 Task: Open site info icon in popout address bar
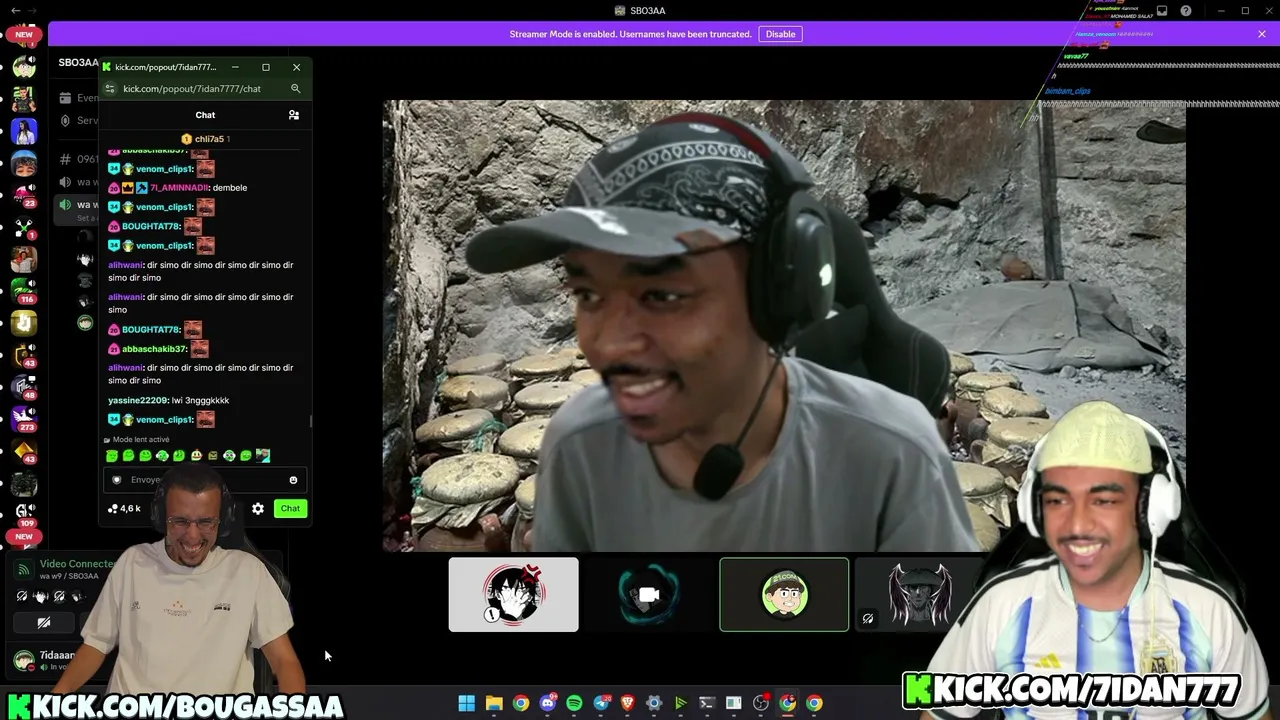coord(110,89)
